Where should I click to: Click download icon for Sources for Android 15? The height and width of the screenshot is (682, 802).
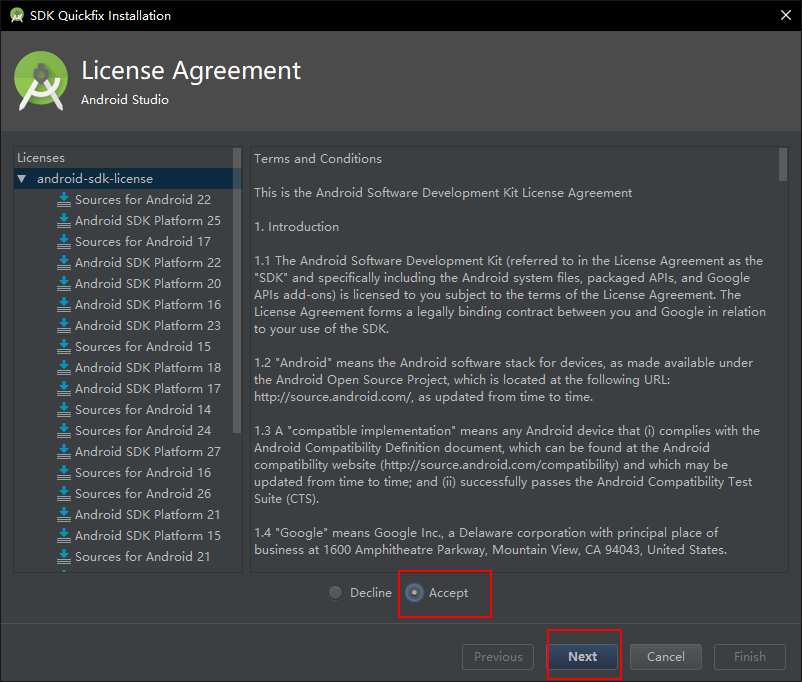tap(64, 346)
